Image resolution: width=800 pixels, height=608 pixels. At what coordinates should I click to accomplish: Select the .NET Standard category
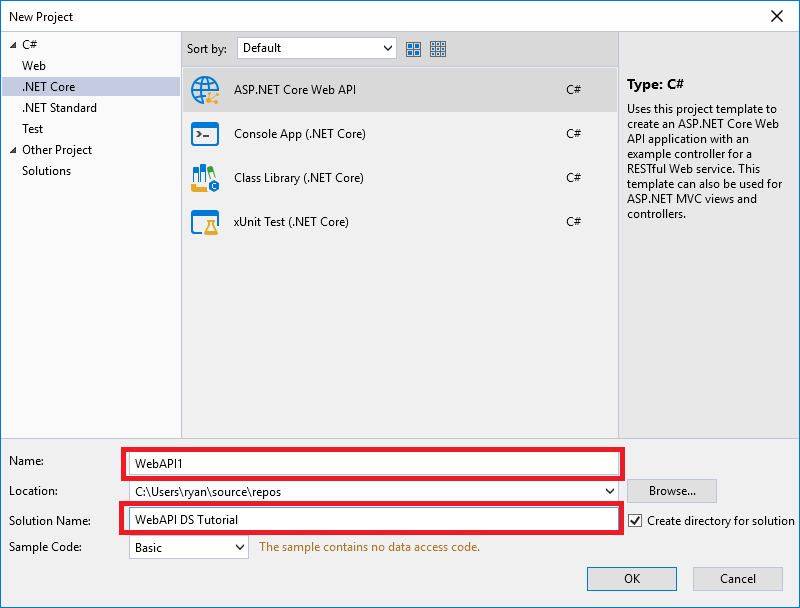[x=59, y=108]
